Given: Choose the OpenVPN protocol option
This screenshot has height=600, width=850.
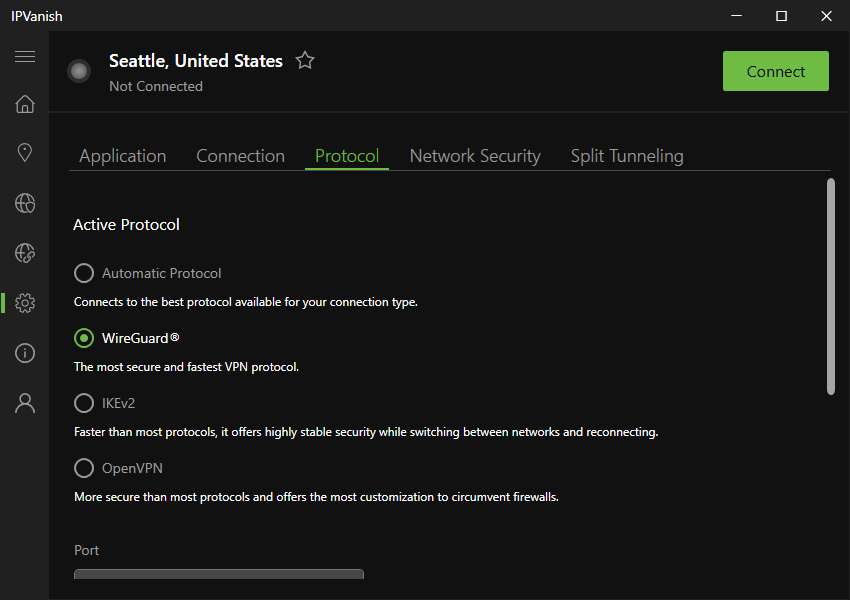Looking at the screenshot, I should pyautogui.click(x=84, y=468).
